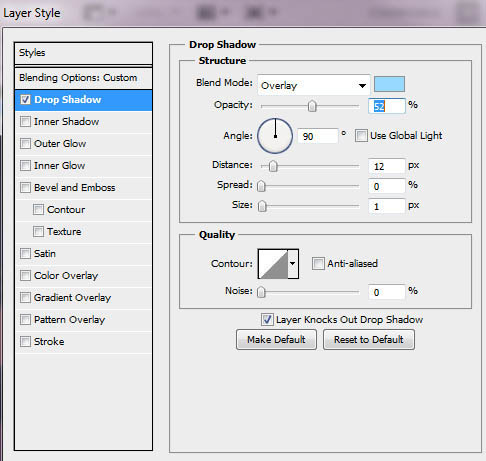Click the Angle value input field
The image size is (486, 461).
pos(317,136)
